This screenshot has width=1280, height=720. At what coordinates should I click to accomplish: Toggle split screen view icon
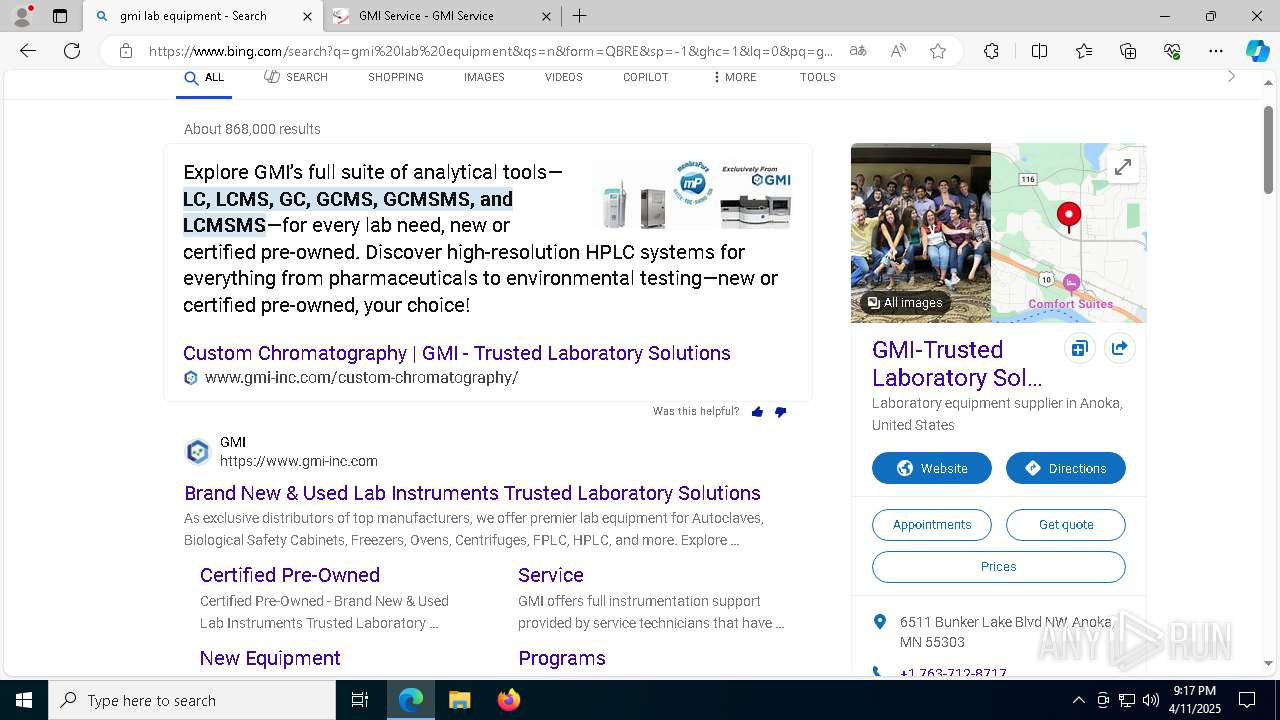tap(1039, 51)
